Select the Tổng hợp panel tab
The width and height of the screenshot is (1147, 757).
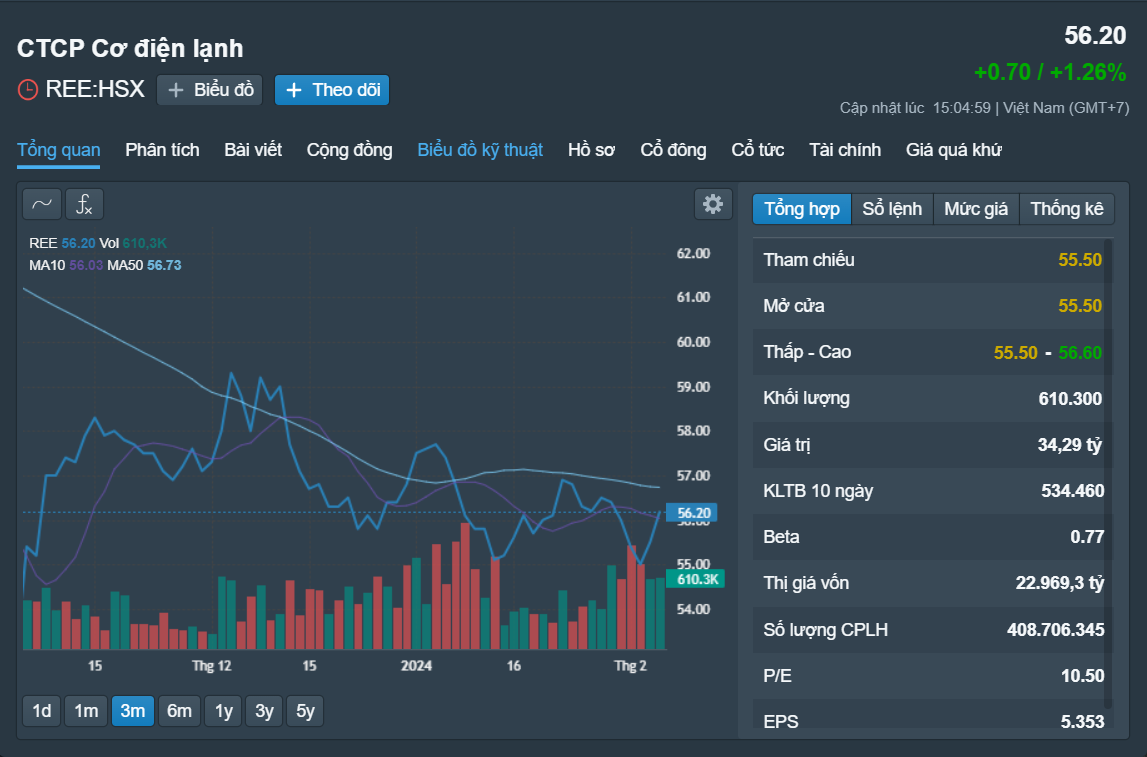(802, 209)
